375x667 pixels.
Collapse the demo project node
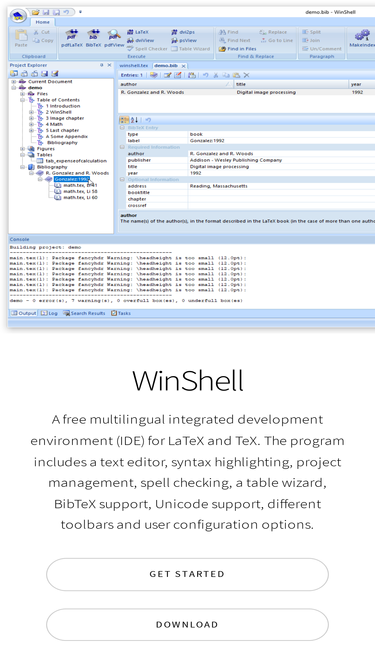(x=14, y=88)
